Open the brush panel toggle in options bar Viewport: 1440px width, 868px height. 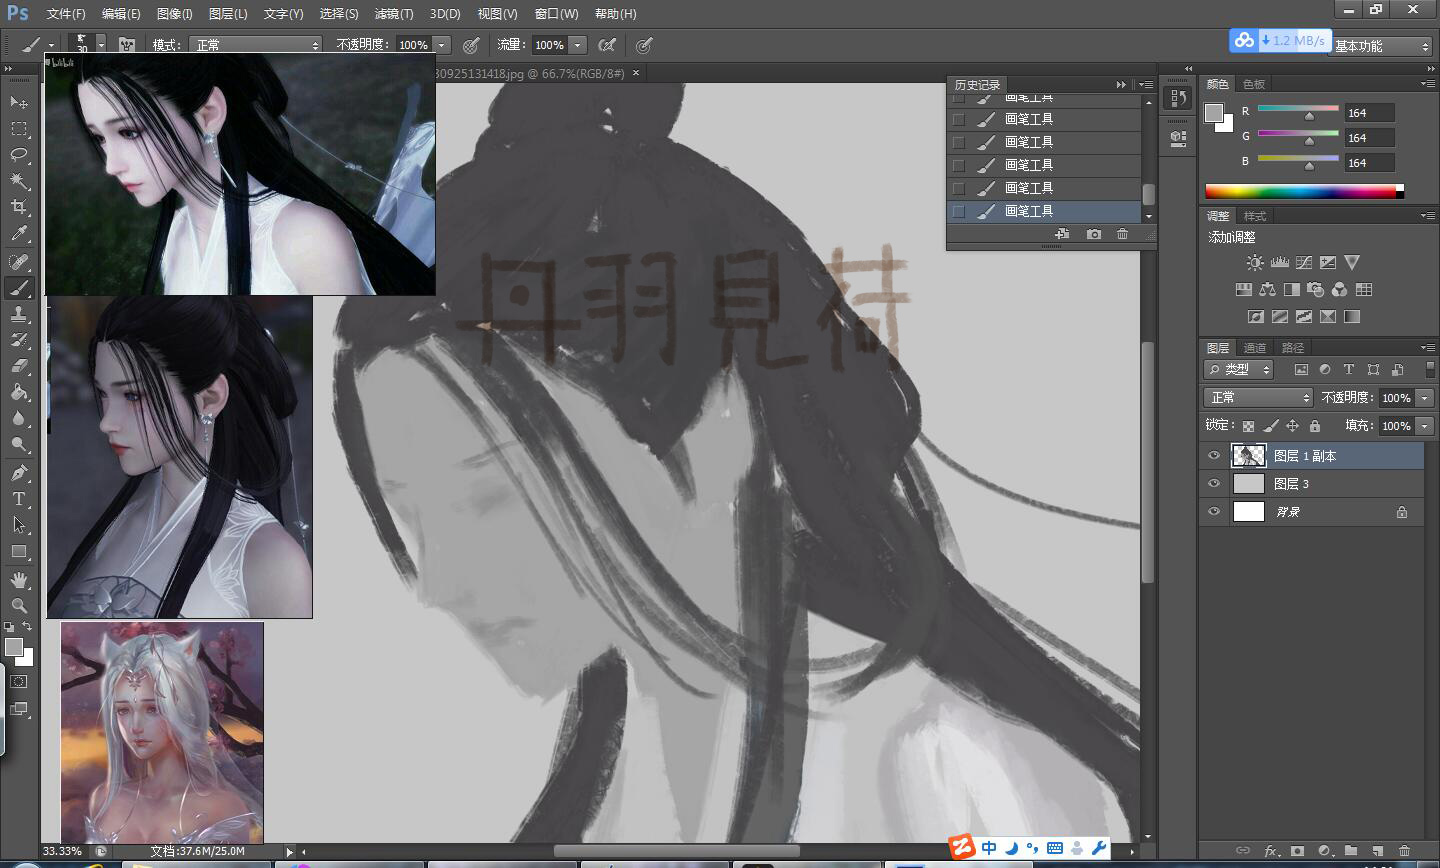pos(127,45)
